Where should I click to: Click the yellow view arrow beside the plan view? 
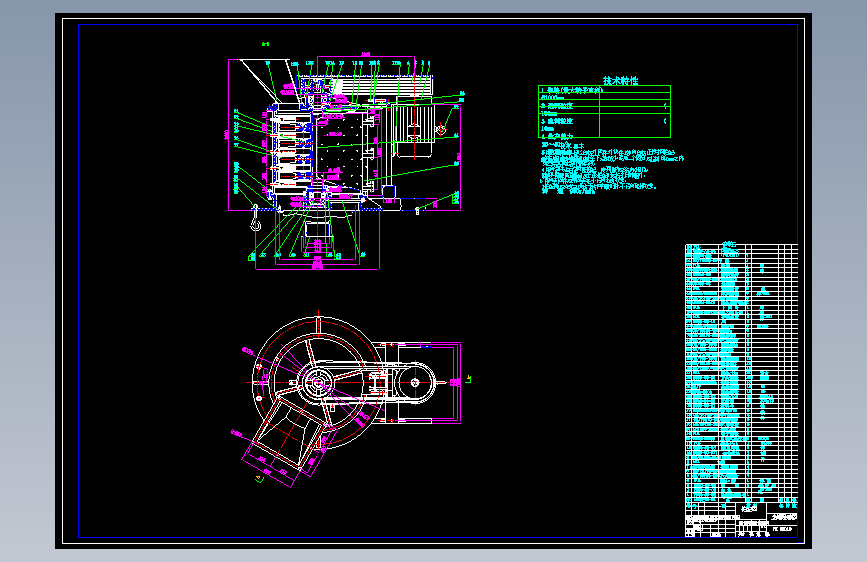pos(468,379)
